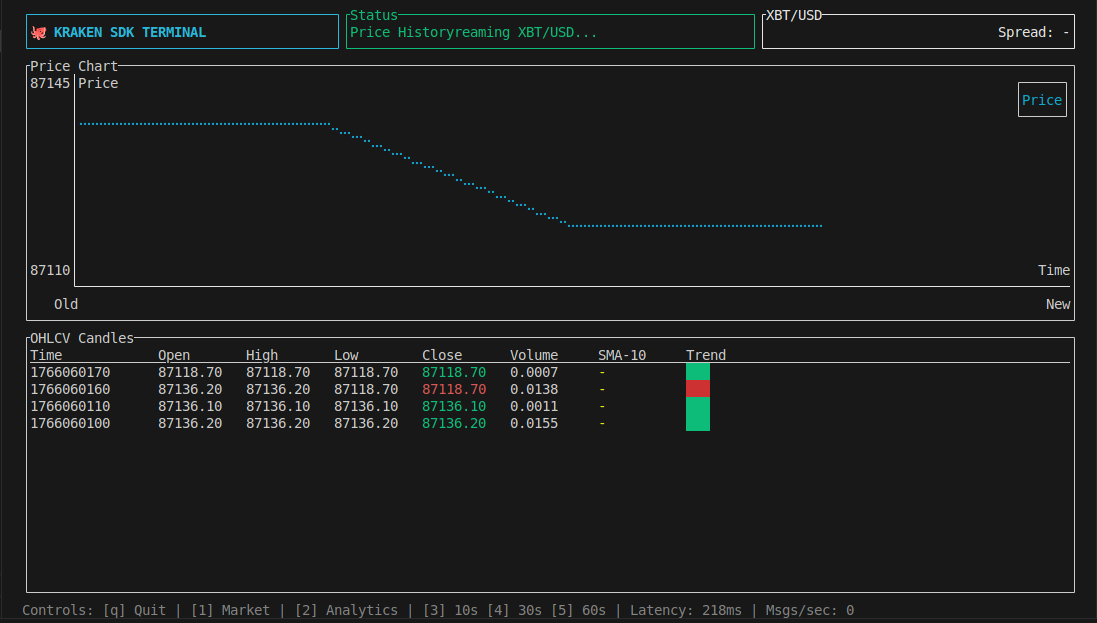This screenshot has height=623, width=1097.
Task: Click the red Trend block for 1766060160
Action: click(x=698, y=388)
